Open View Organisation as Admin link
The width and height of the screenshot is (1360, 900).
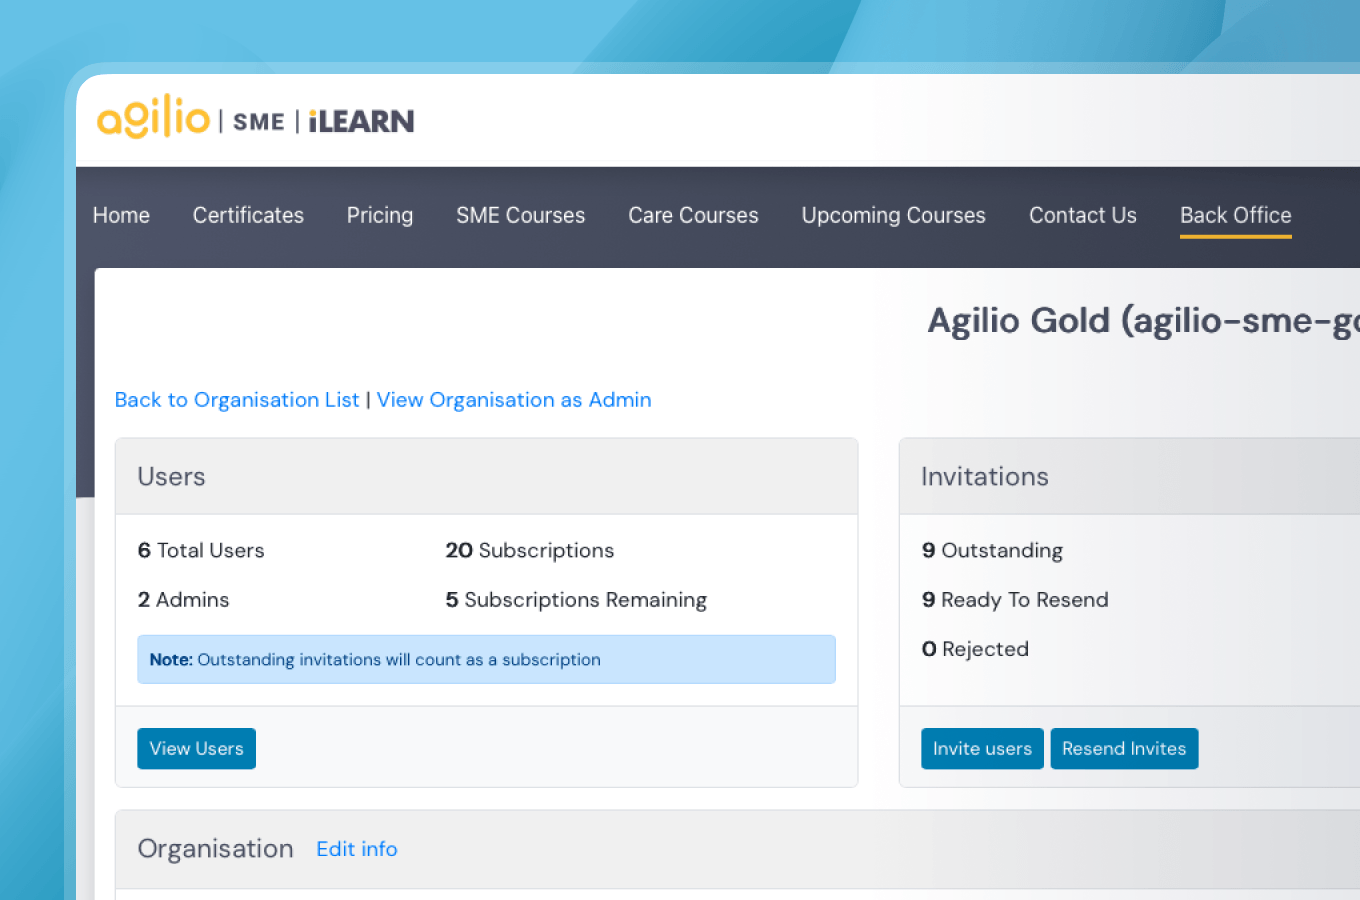click(x=514, y=400)
